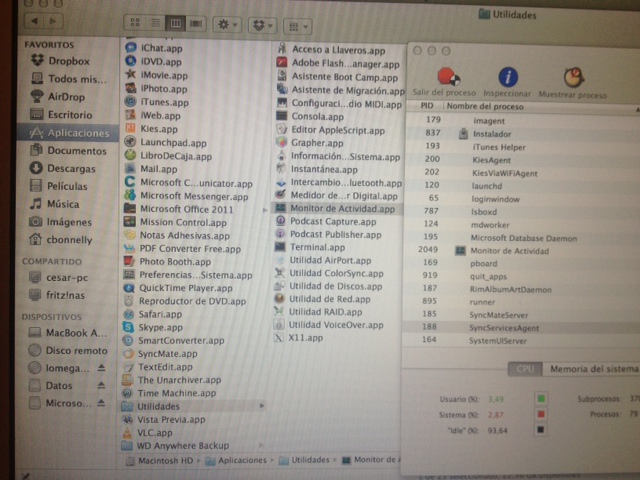Open the Finder action gear dropdown
Image resolution: width=640 pixels, height=480 pixels.
tap(227, 25)
